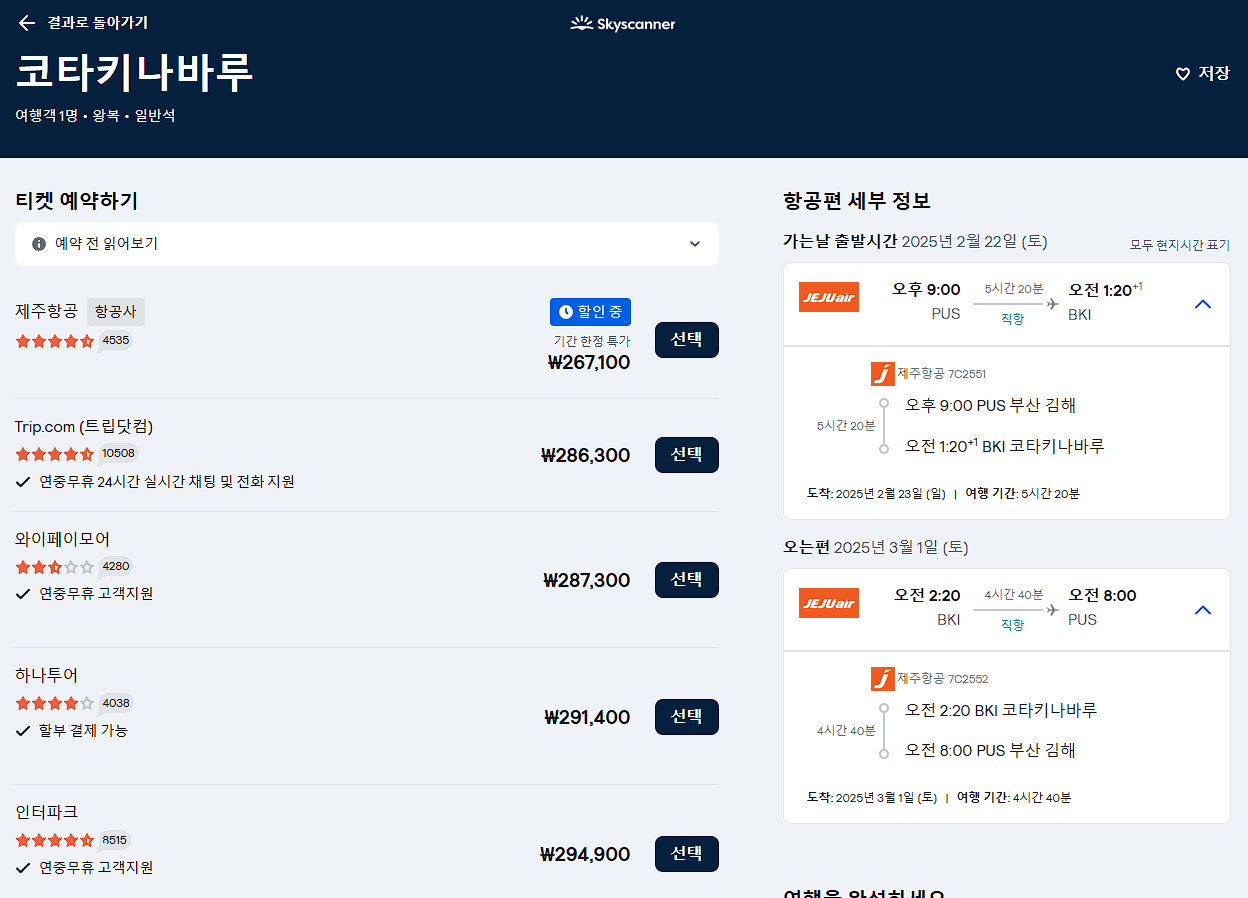Click the outbound airplane direct-flight icon
Screen dimensions: 1248x898
(x=1051, y=304)
